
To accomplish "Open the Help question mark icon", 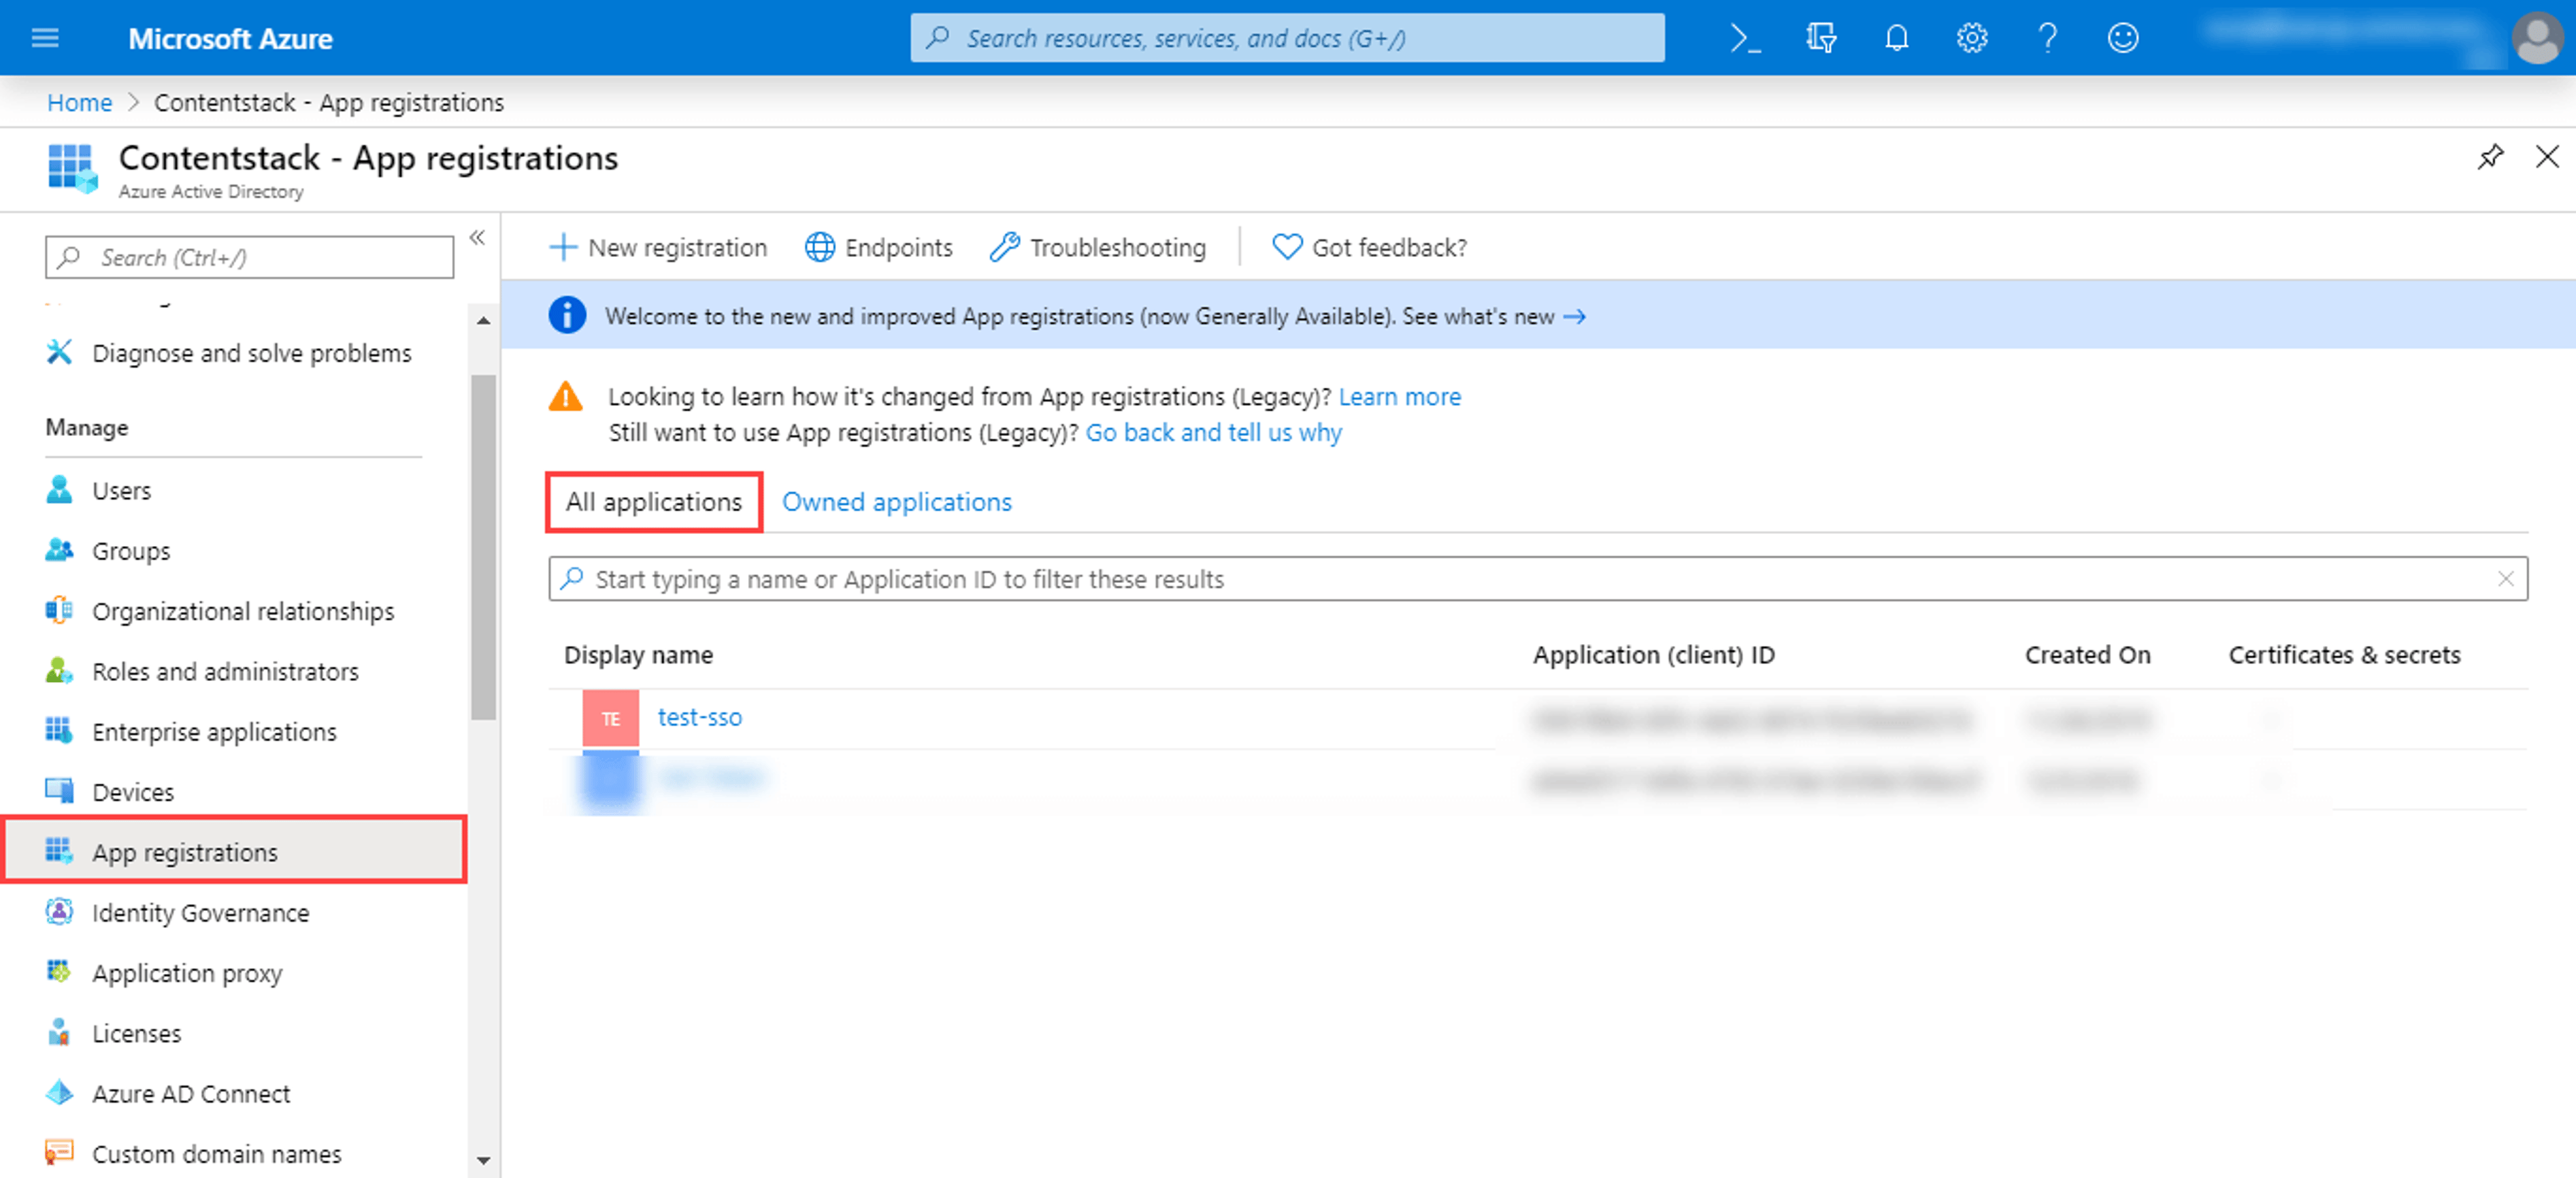I will (2047, 38).
